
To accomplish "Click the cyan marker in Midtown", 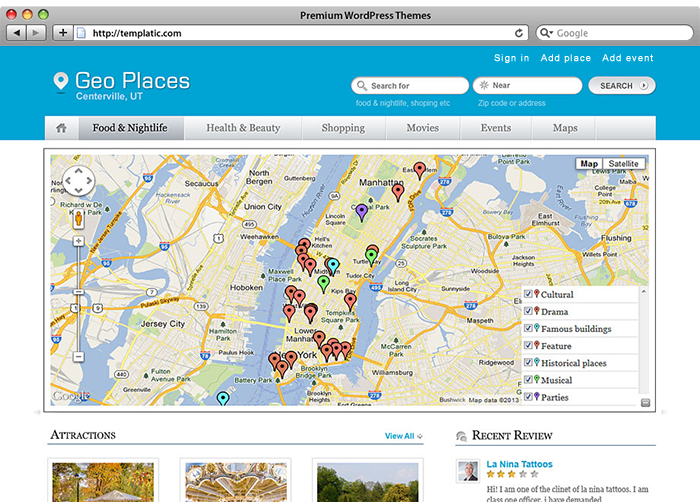I will click(333, 266).
